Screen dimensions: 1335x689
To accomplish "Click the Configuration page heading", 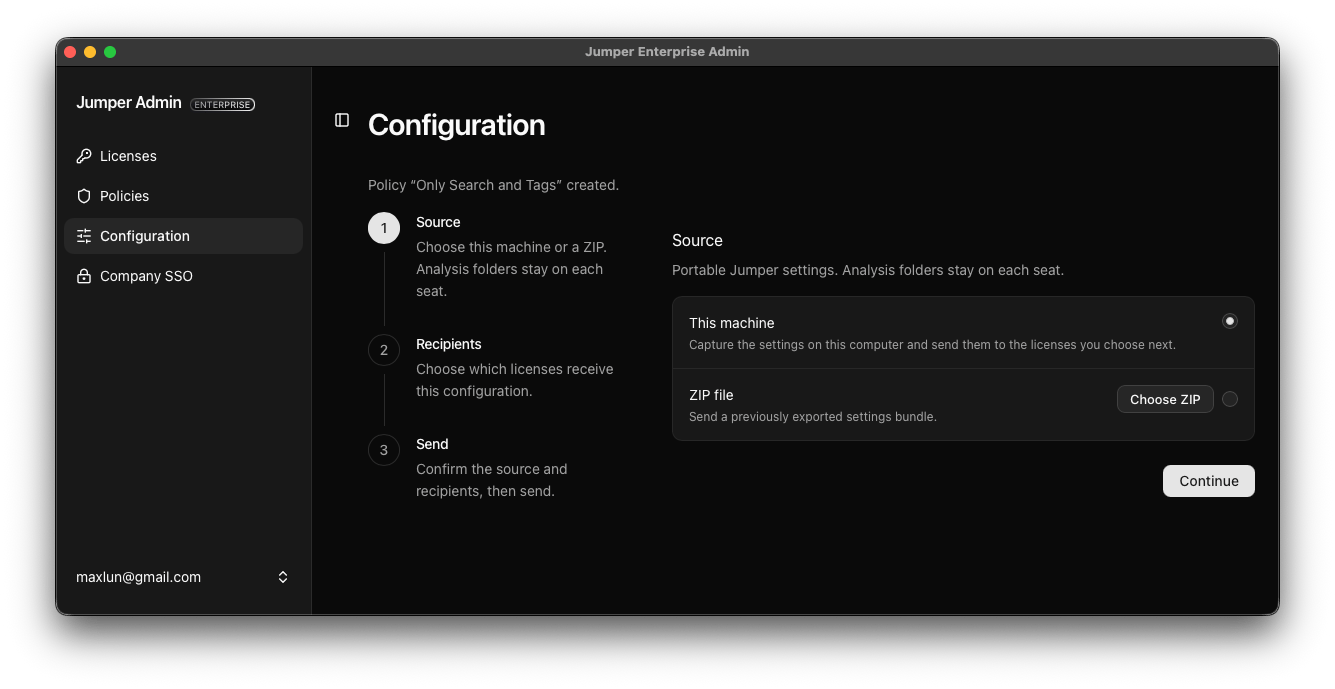I will click(x=457, y=125).
